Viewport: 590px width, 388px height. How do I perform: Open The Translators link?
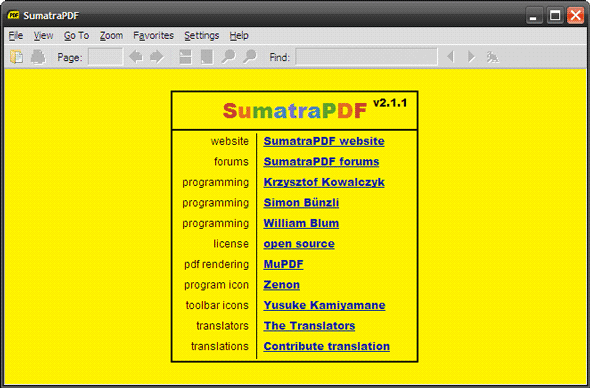[x=309, y=326]
